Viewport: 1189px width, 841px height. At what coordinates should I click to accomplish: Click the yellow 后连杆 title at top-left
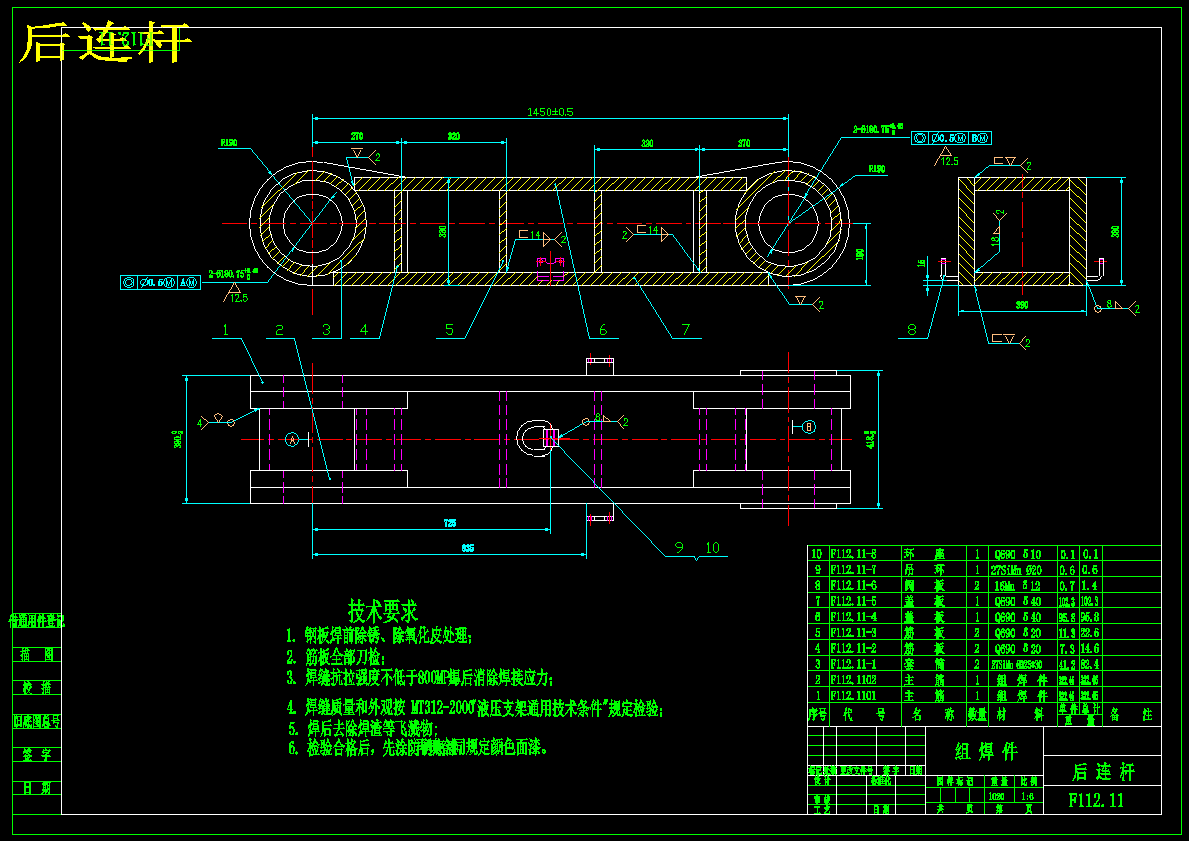[x=105, y=43]
